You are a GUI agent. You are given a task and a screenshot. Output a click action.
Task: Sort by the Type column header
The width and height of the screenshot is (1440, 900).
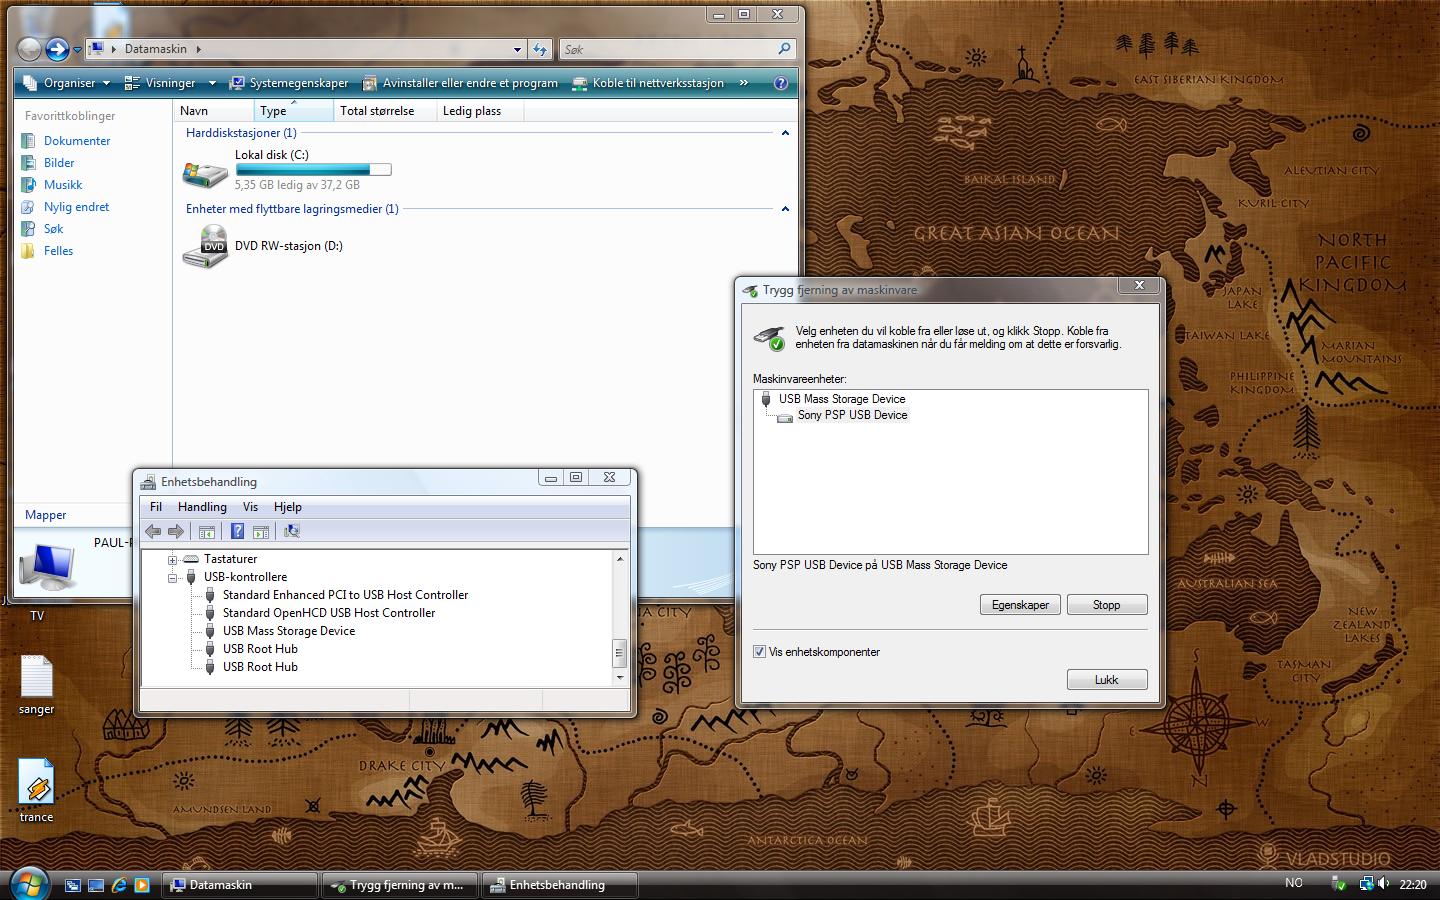coord(293,111)
